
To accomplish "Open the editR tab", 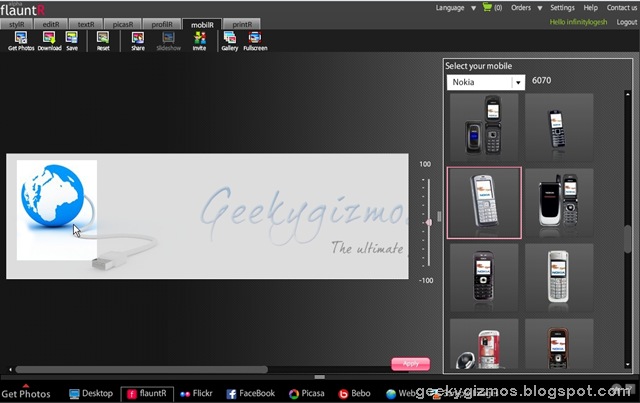I will click(x=51, y=24).
